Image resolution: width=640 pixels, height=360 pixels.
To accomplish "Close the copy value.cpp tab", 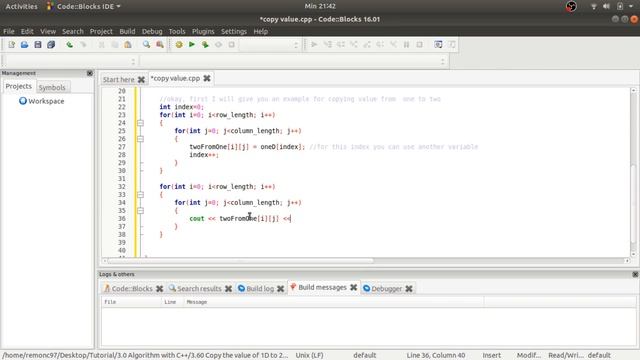I will [x=207, y=78].
